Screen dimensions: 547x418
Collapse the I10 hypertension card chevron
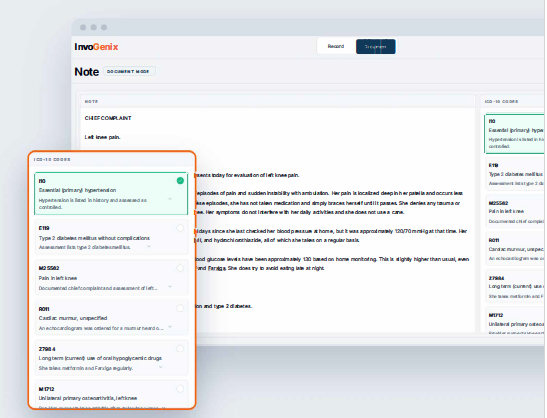pyautogui.click(x=170, y=199)
